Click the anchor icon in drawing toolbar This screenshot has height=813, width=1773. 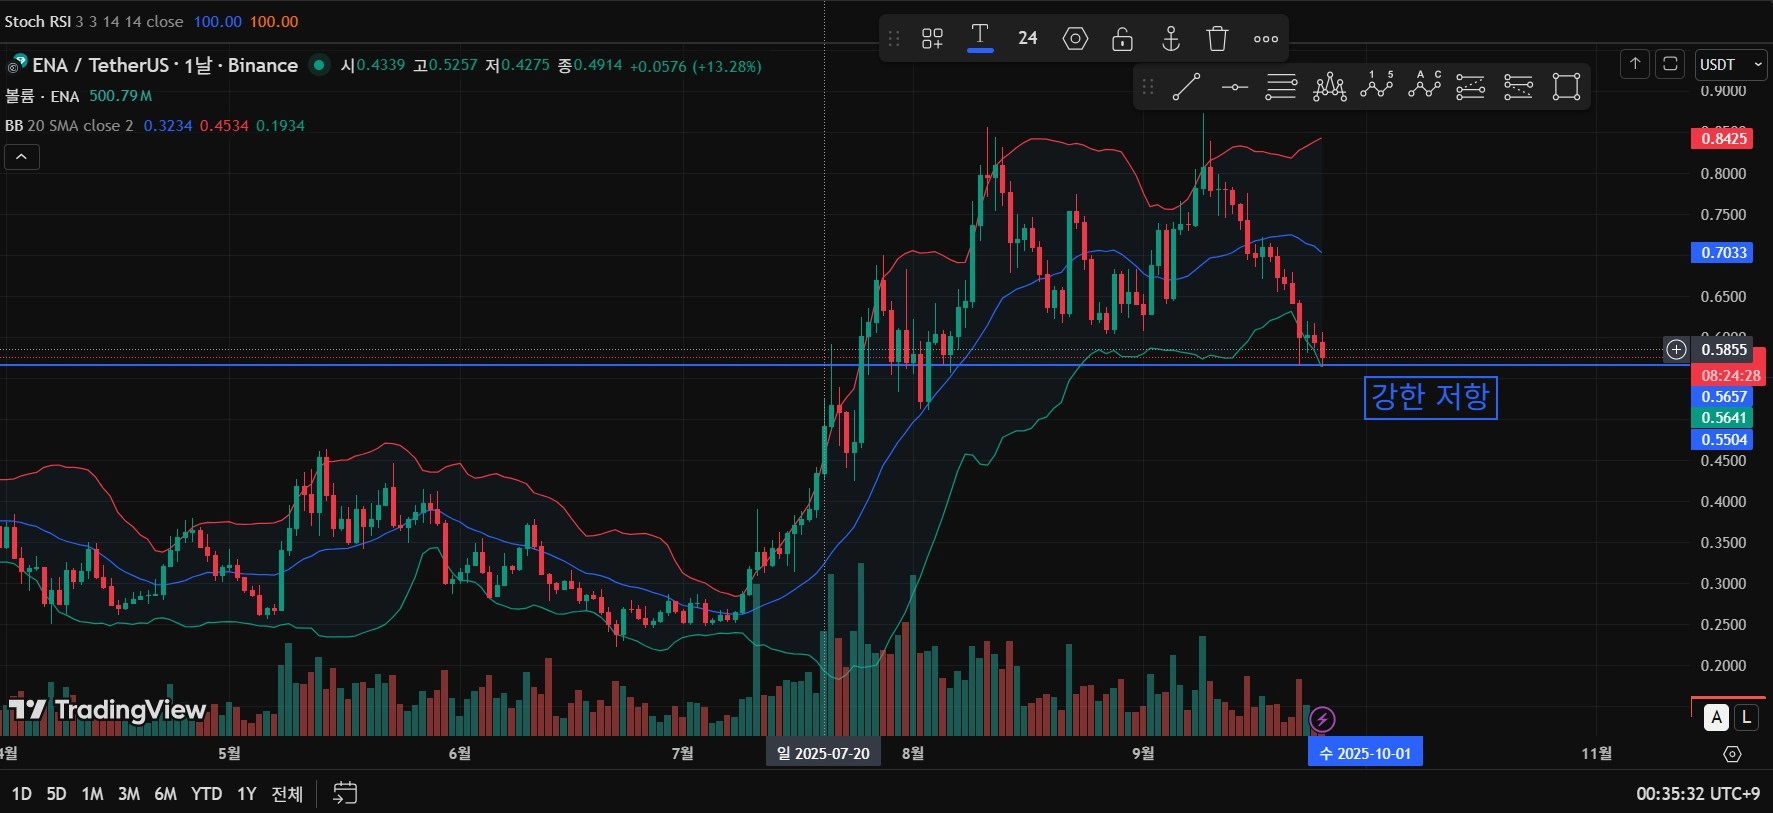coord(1170,39)
